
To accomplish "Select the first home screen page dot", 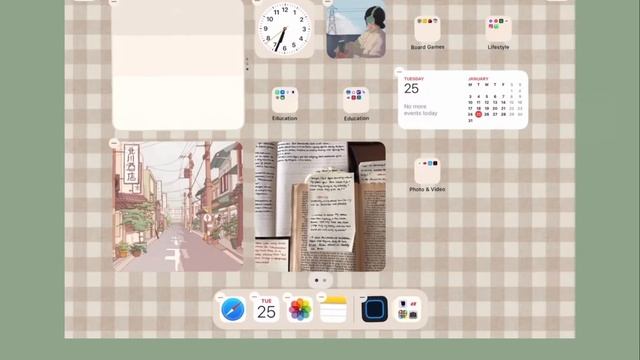I will point(316,280).
